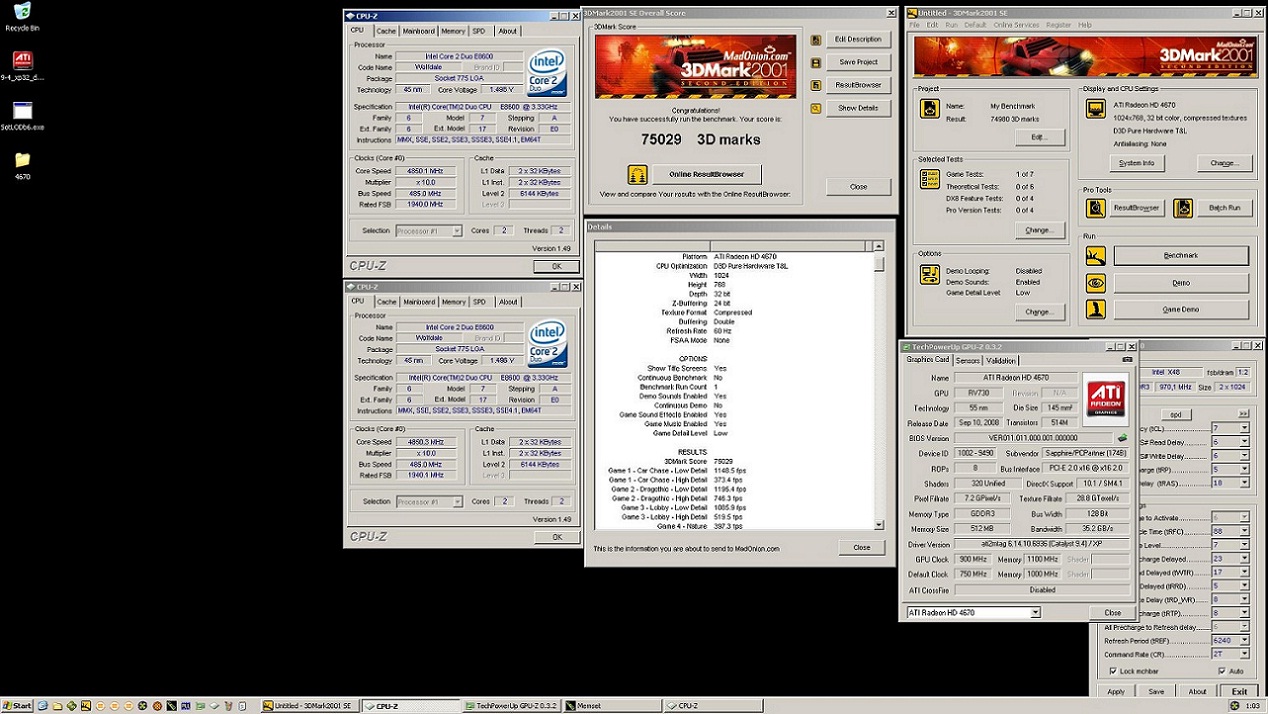The width and height of the screenshot is (1268, 714).
Task: Switch to Memset from the taskbar
Action: pos(612,706)
